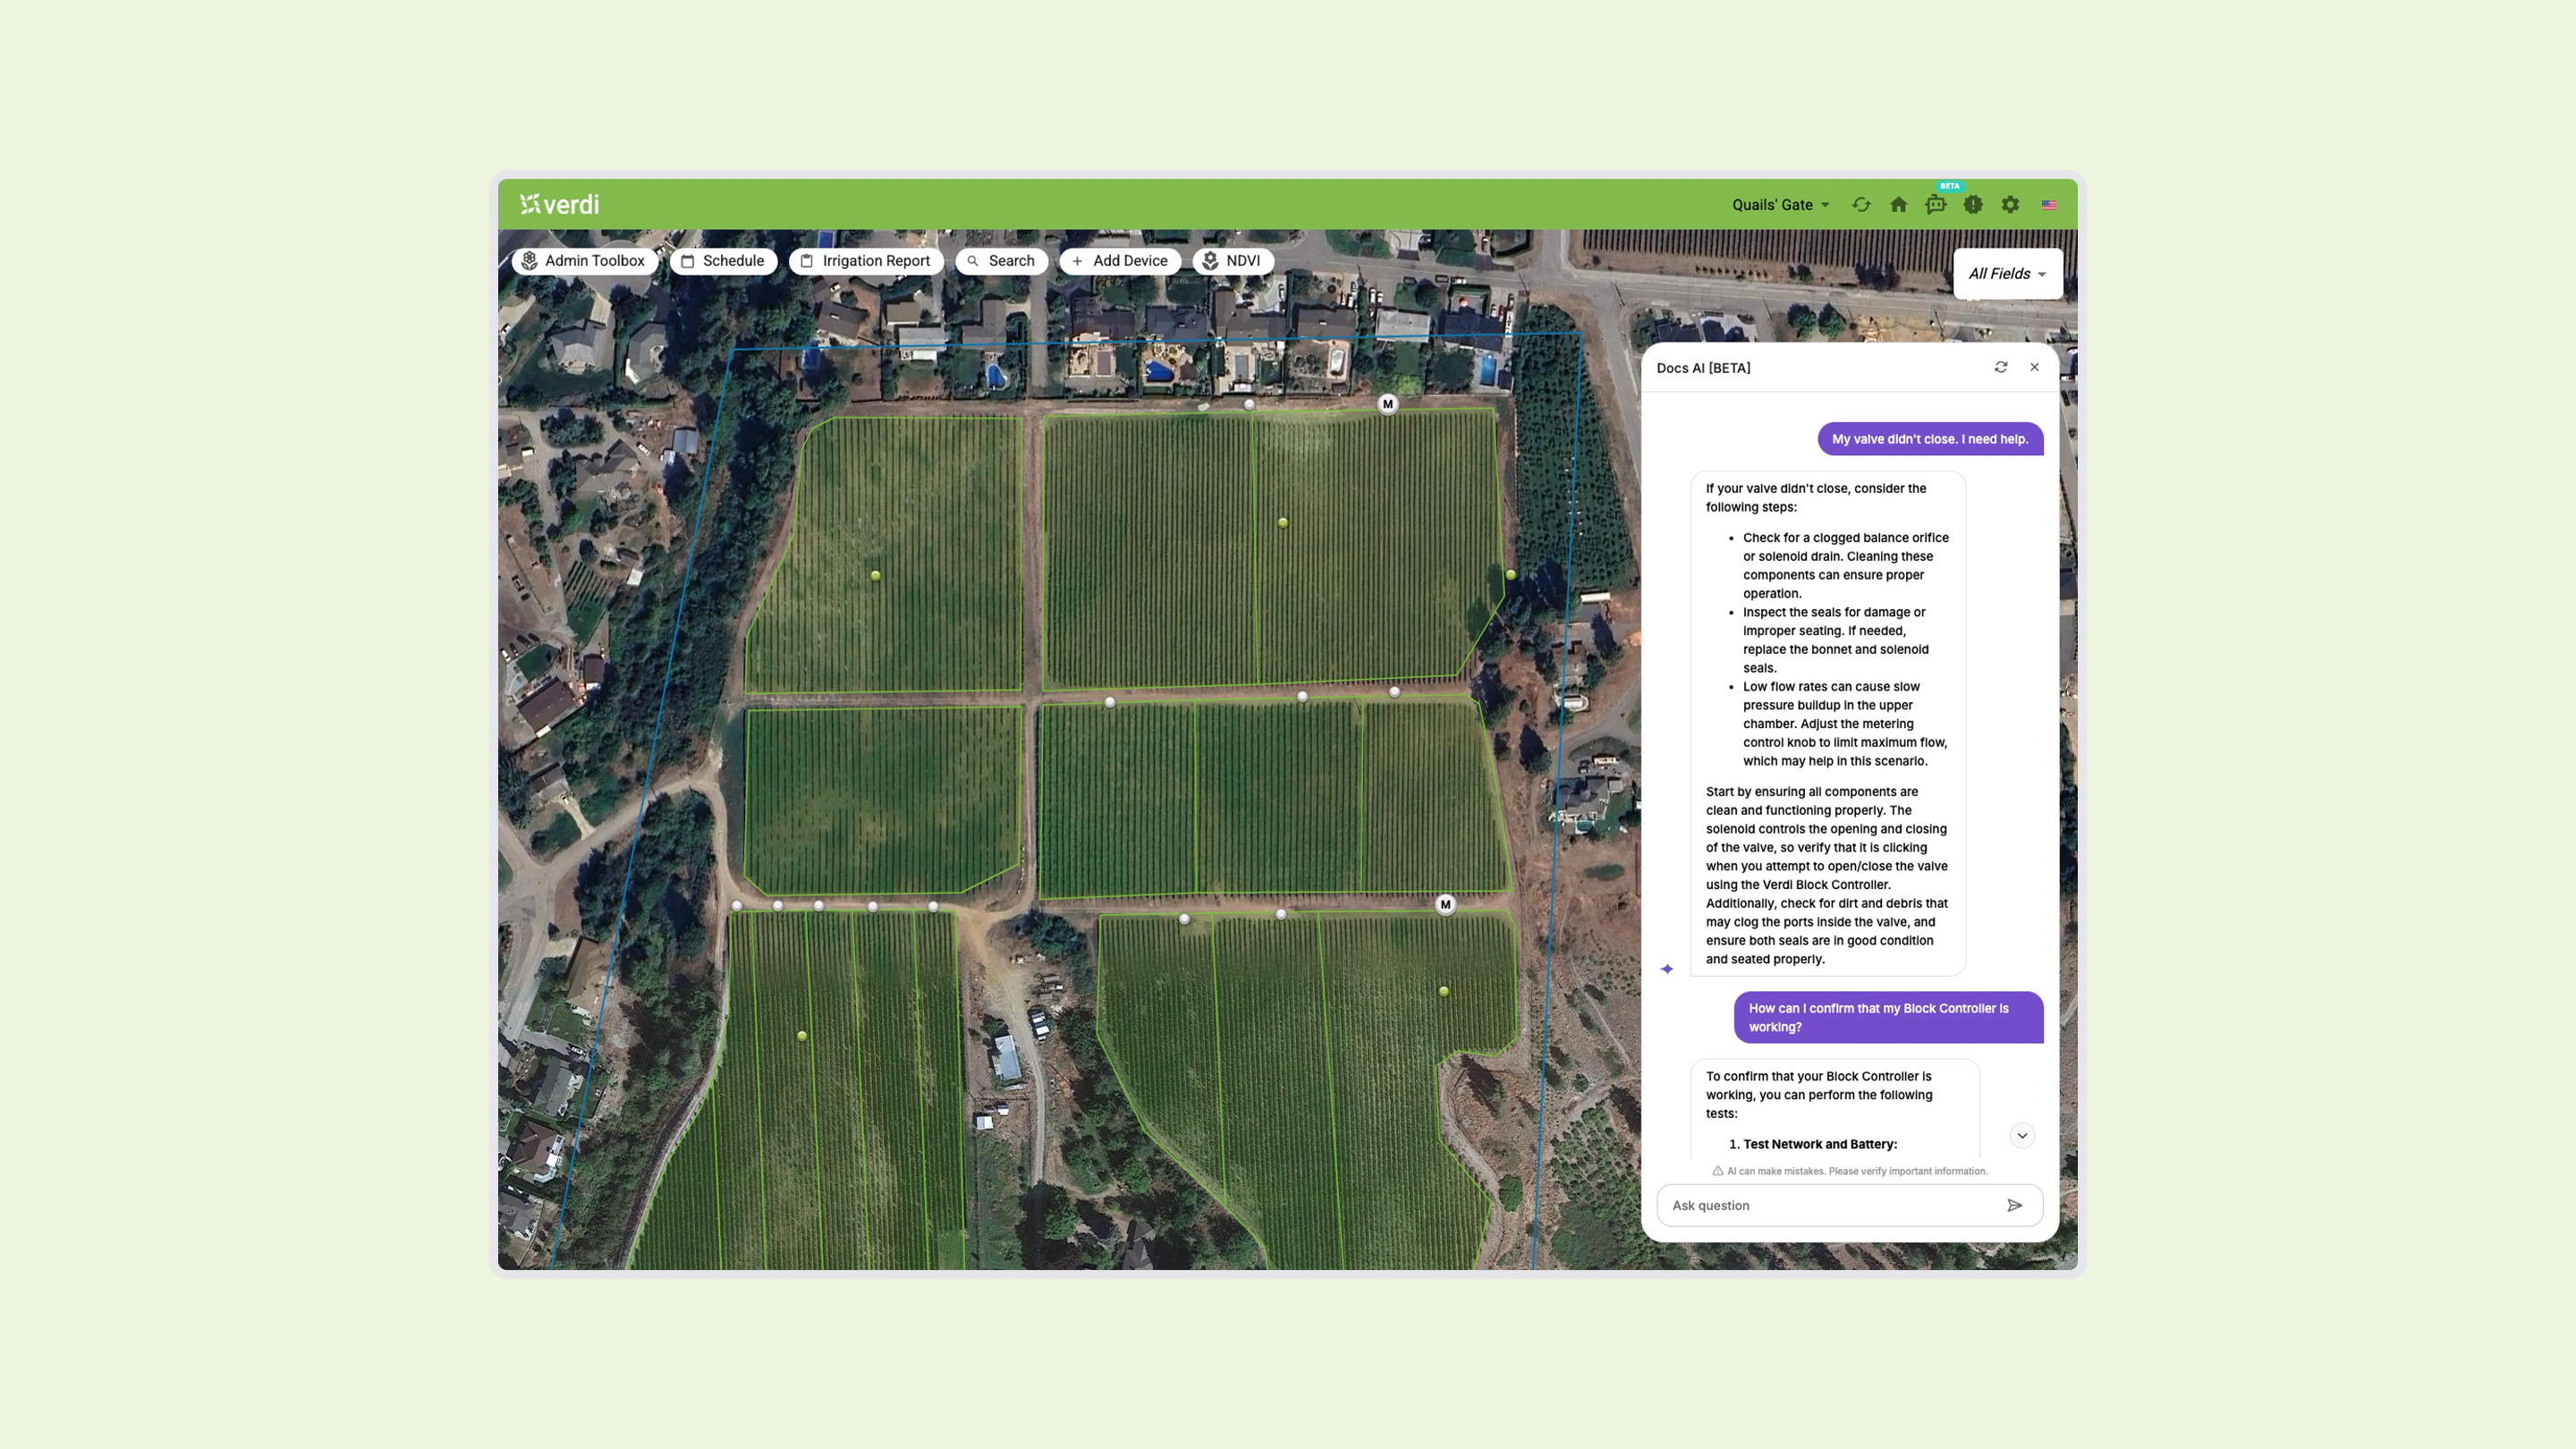Click the verdi logo
This screenshot has width=2576, height=1449.
coord(560,205)
